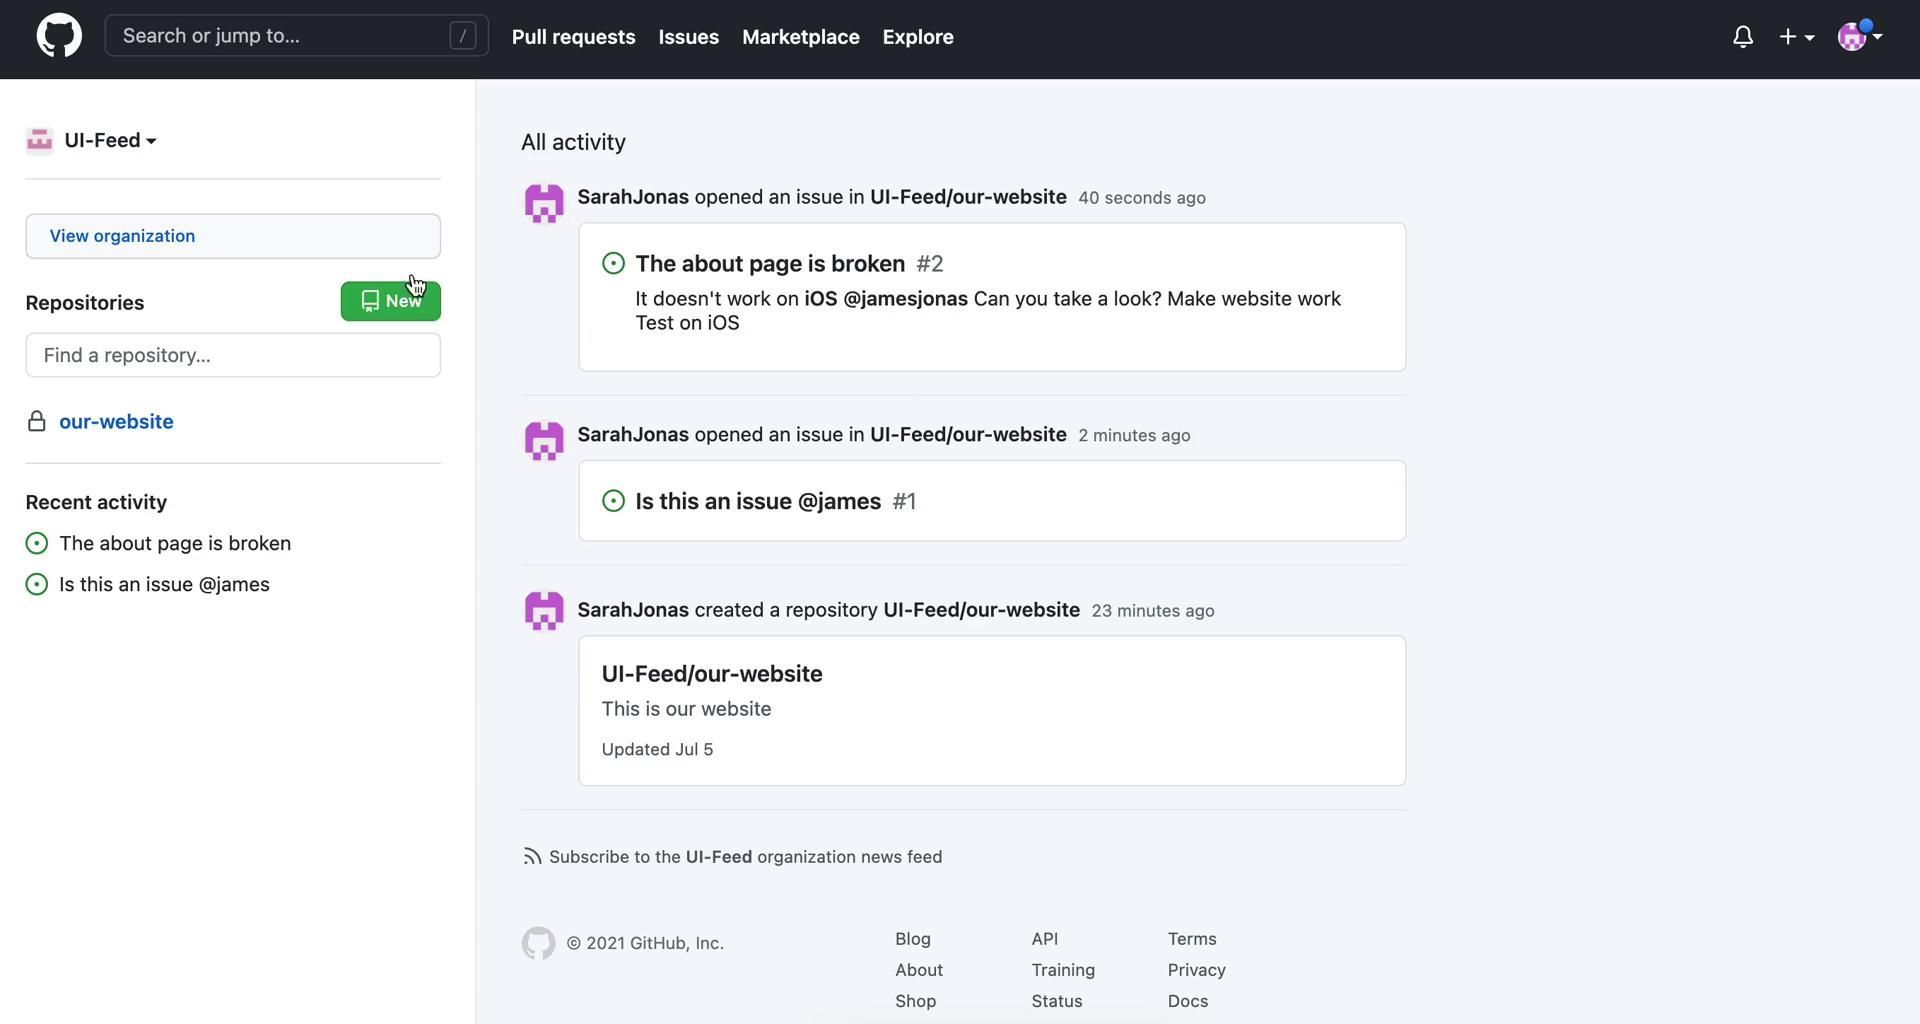Open the plus create-new dropdown
The height and width of the screenshot is (1024, 1920).
point(1796,37)
